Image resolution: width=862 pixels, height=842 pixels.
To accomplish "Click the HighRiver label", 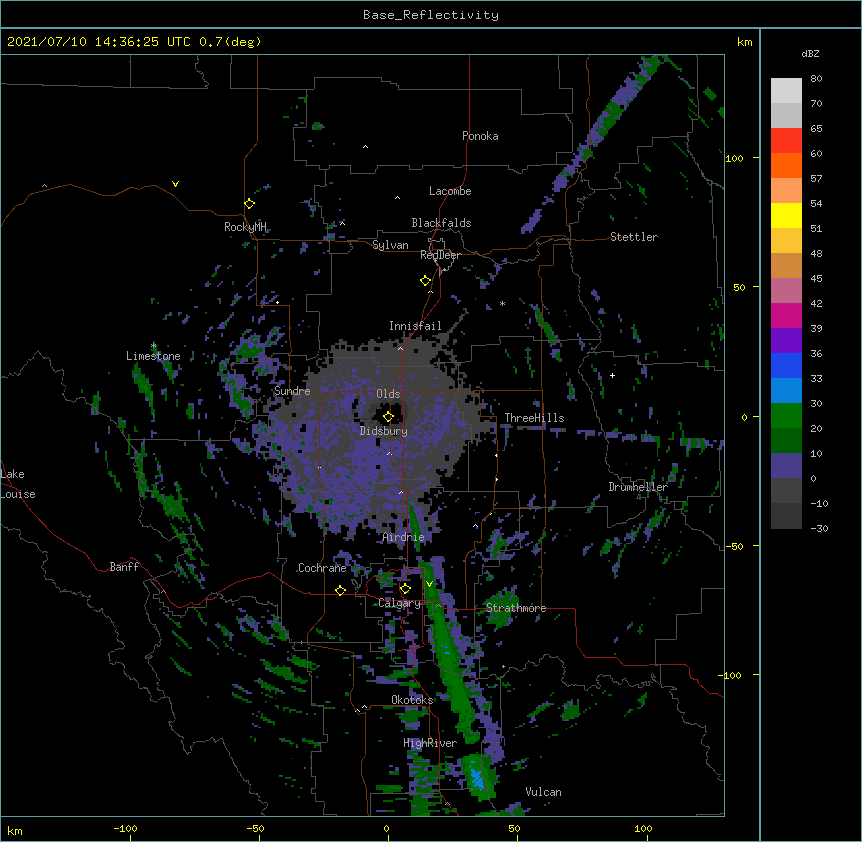I will point(430,743).
